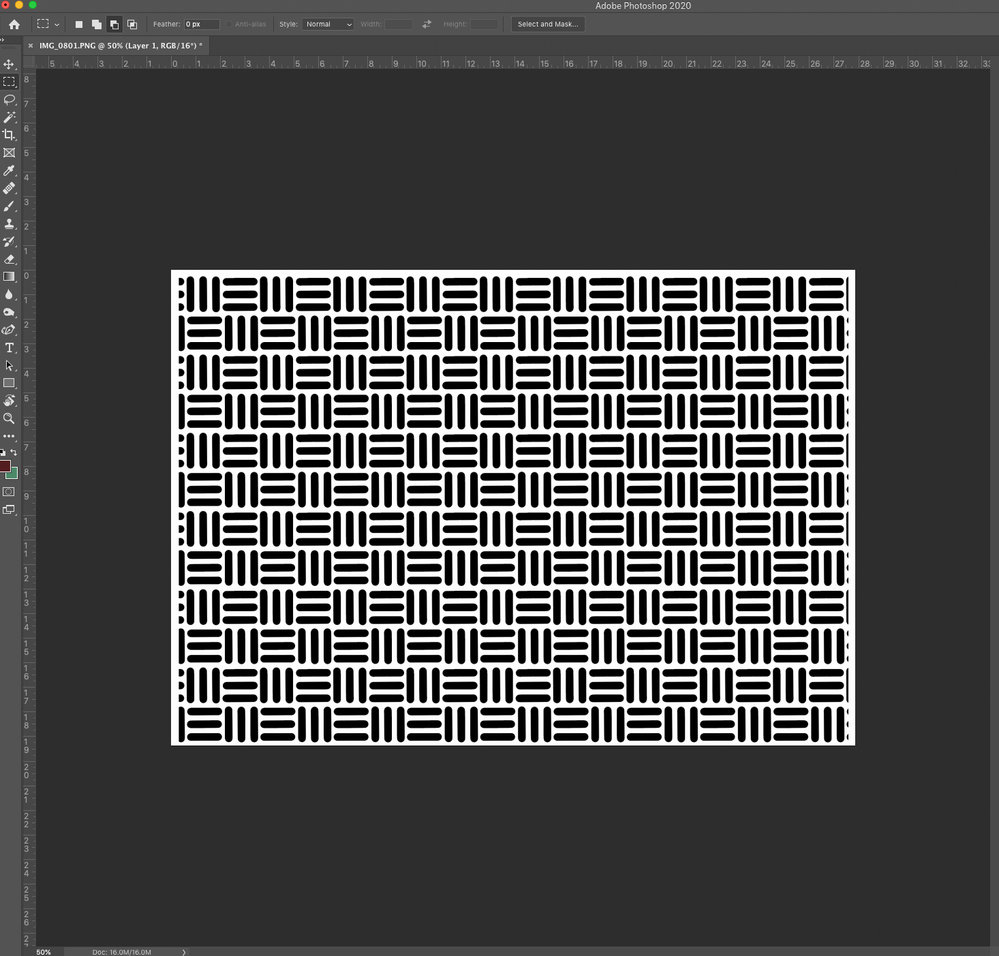
Task: Open the marquee tool preset picker
Action: (x=48, y=24)
